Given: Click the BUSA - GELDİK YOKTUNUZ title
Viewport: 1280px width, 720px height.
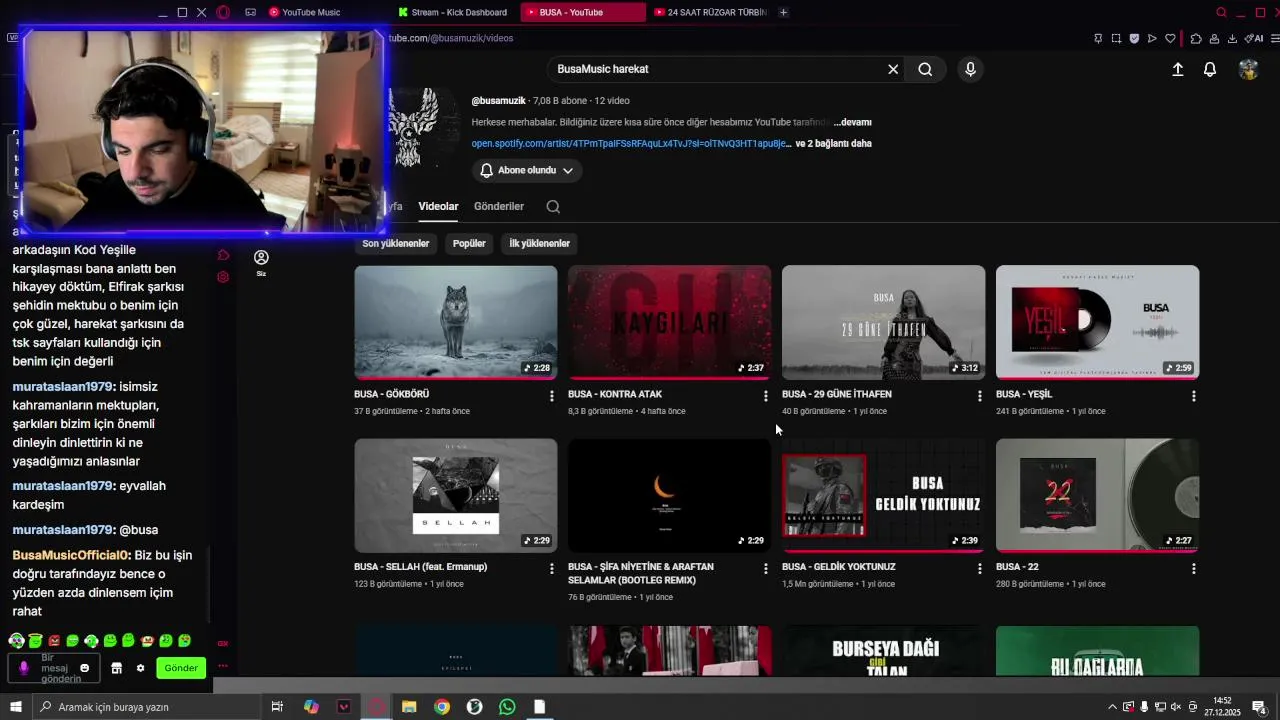Looking at the screenshot, I should [839, 567].
